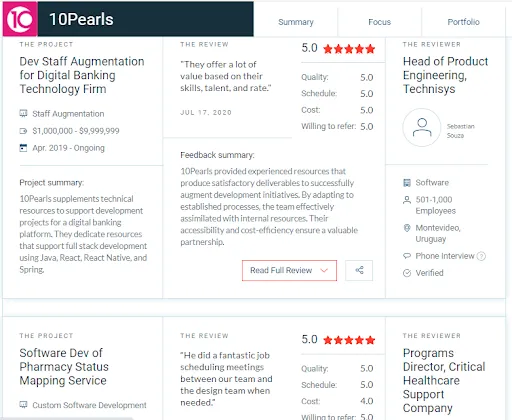Click the share icon button
Image resolution: width=512 pixels, height=420 pixels.
pos(359,270)
